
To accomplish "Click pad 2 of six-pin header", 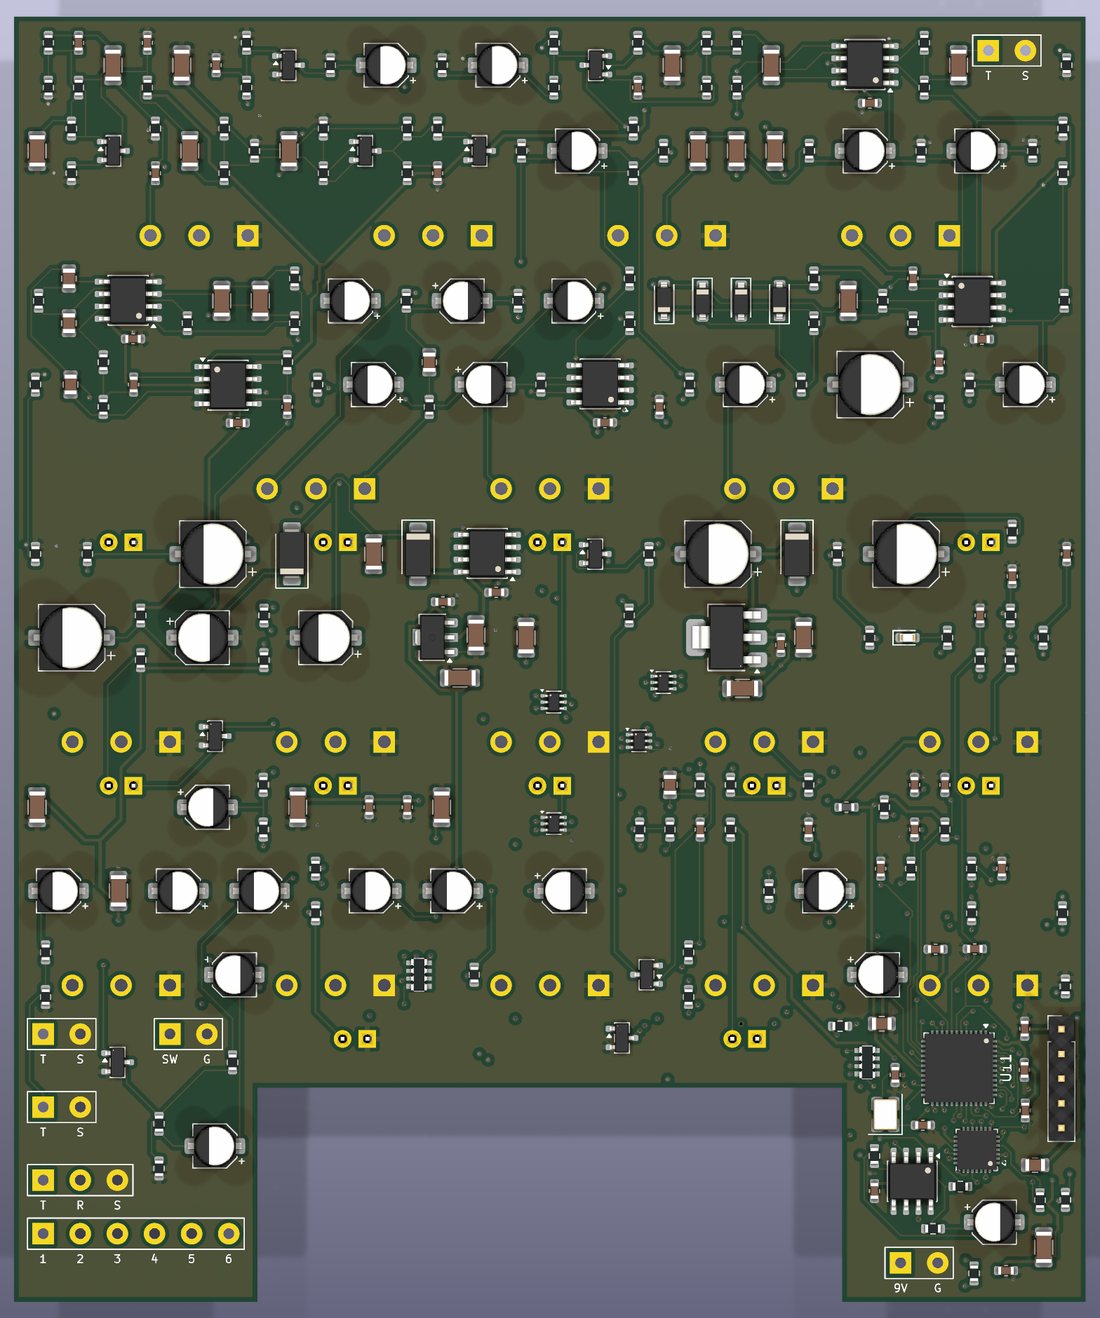I will (x=80, y=1234).
